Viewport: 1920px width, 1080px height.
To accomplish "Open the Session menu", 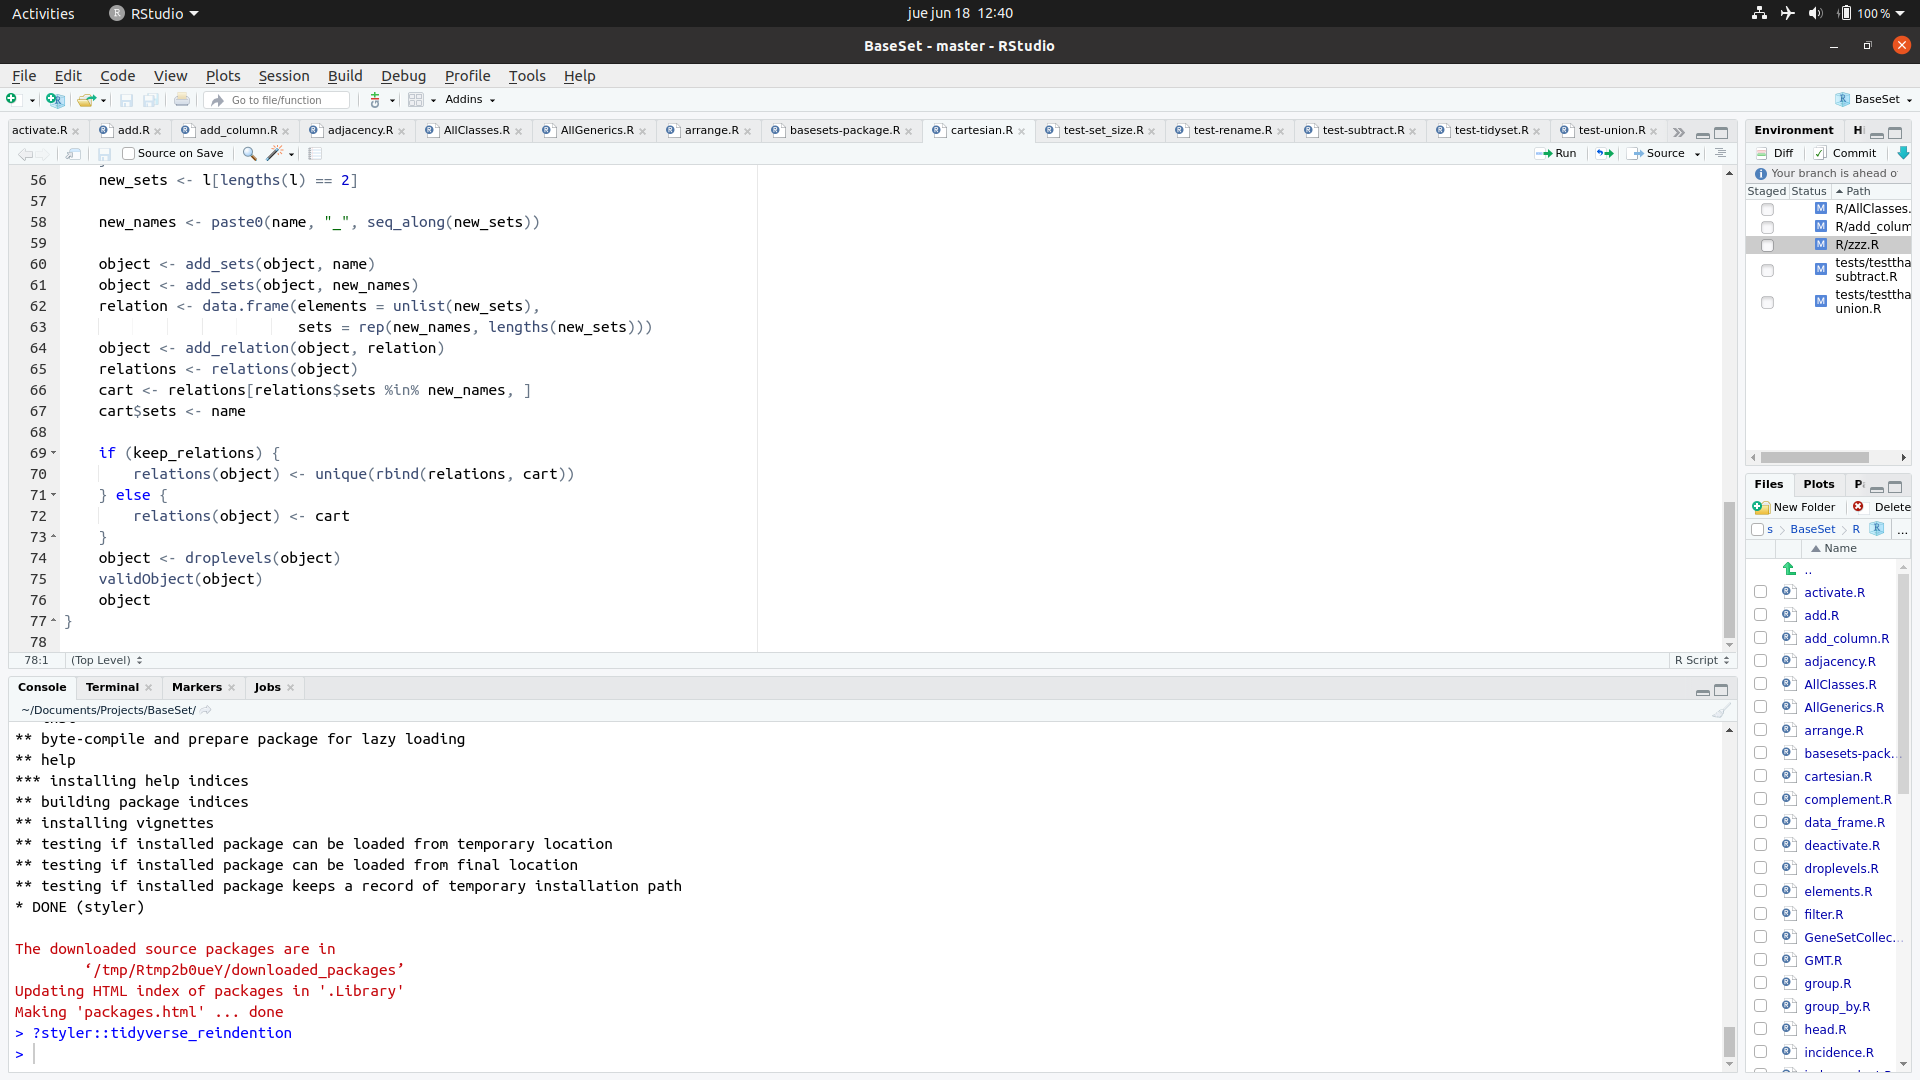I will tap(283, 76).
